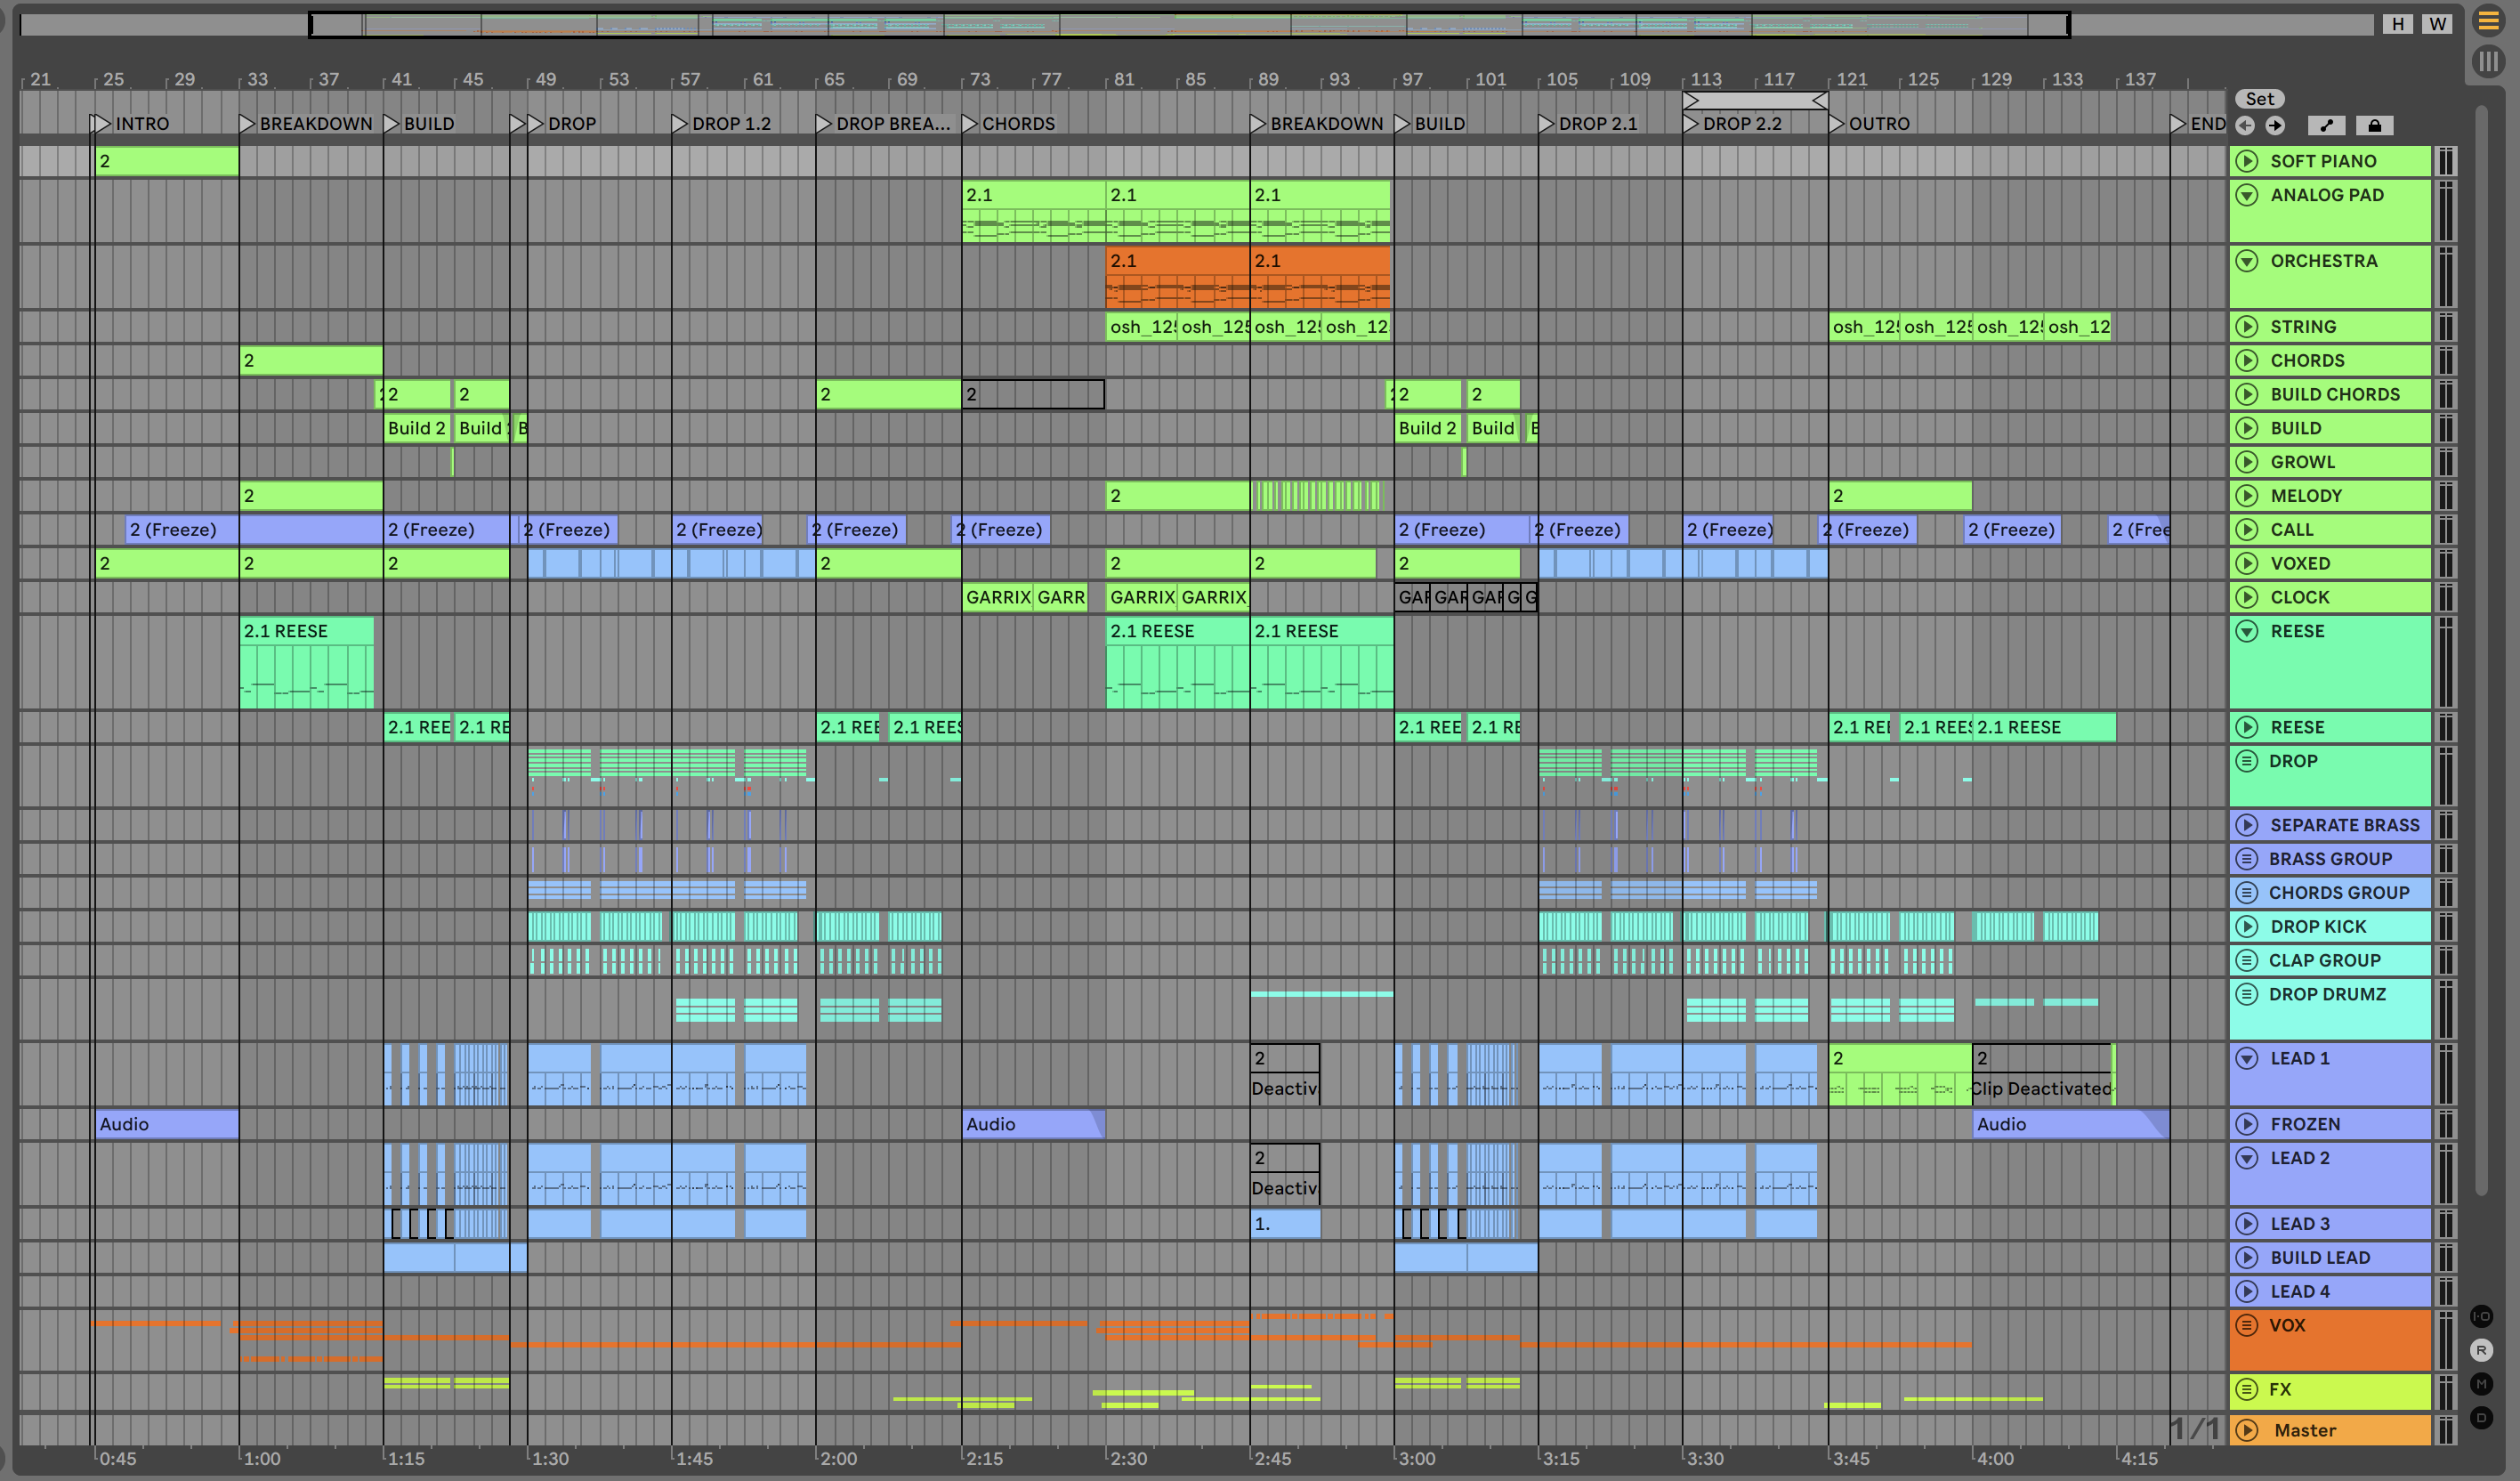Click the FX group track icon

pyautogui.click(x=2246, y=1389)
